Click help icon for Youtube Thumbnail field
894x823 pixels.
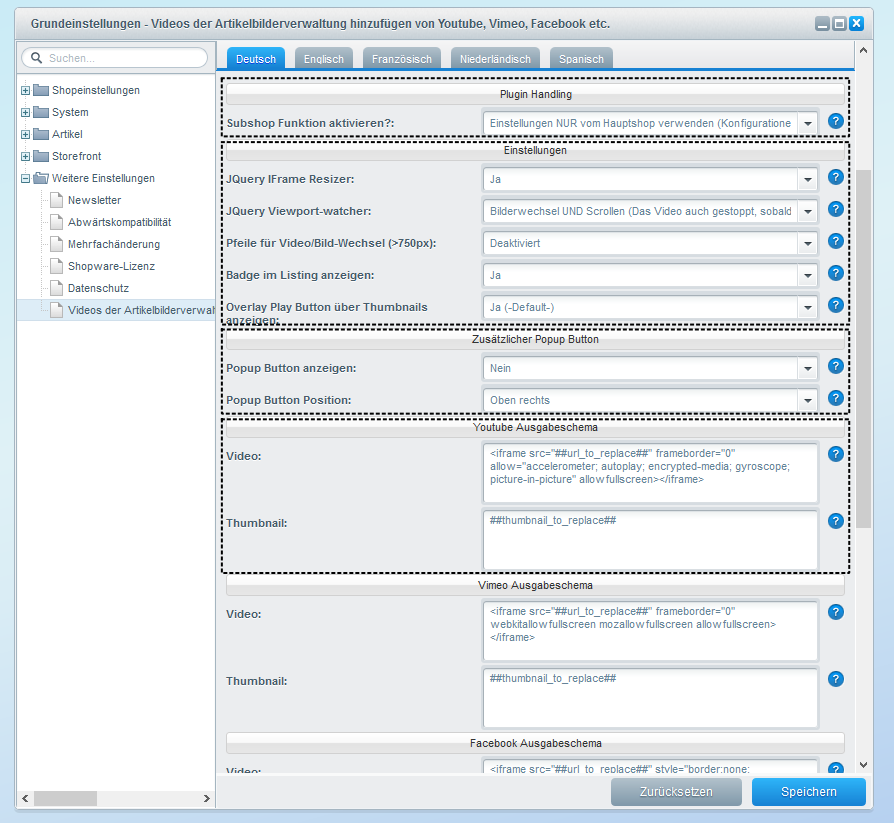click(835, 521)
